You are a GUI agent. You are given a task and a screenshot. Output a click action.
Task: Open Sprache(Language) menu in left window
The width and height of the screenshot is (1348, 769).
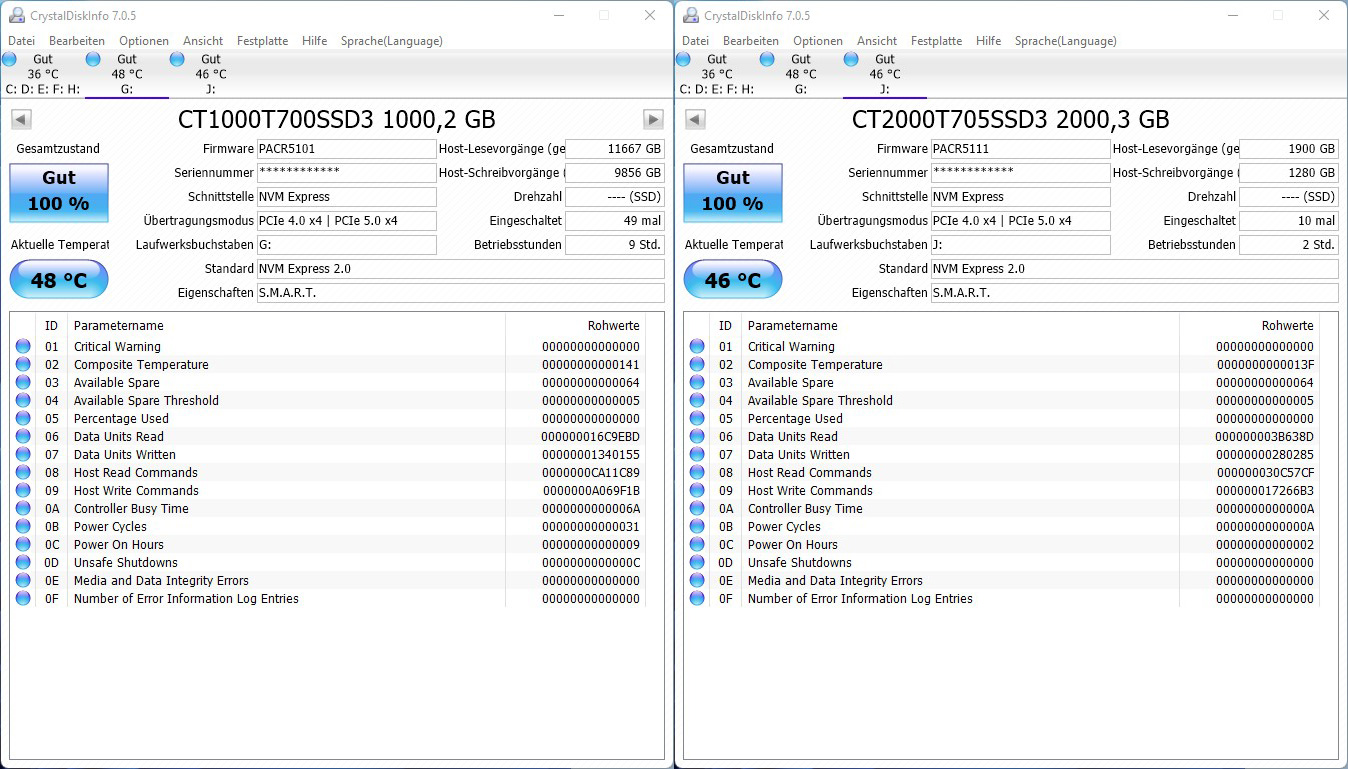tap(391, 41)
